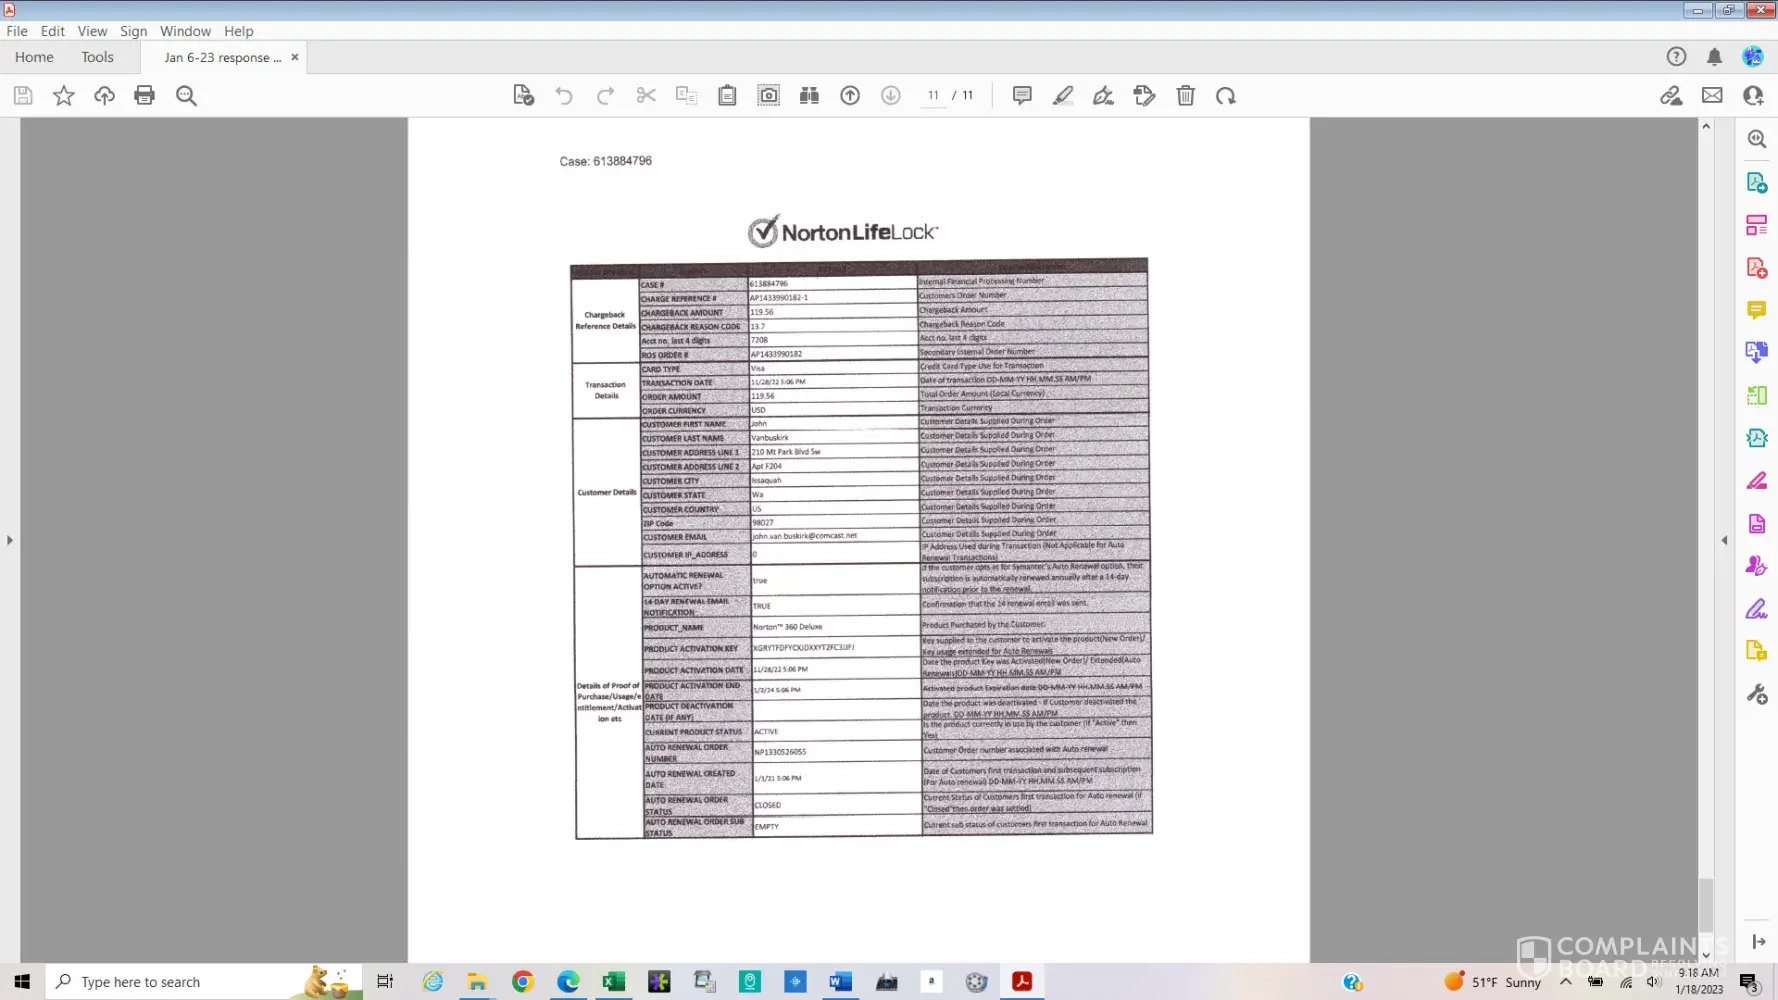Open the snapshot camera tool
This screenshot has width=1778, height=1000.
tap(768, 96)
